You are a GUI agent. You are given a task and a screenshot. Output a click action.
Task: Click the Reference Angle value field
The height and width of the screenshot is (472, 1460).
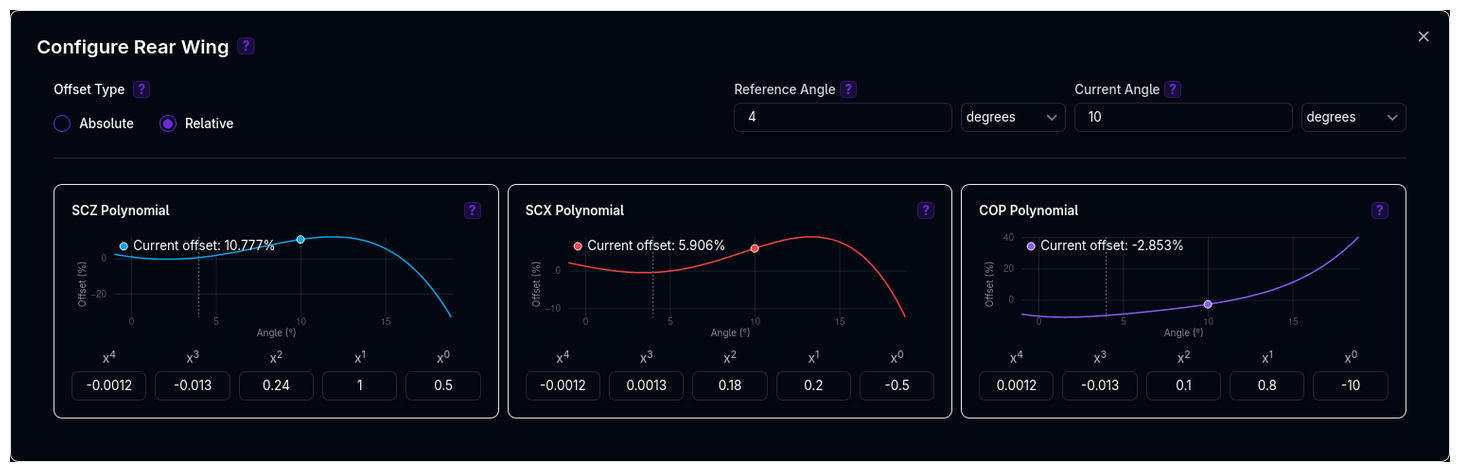tap(842, 118)
